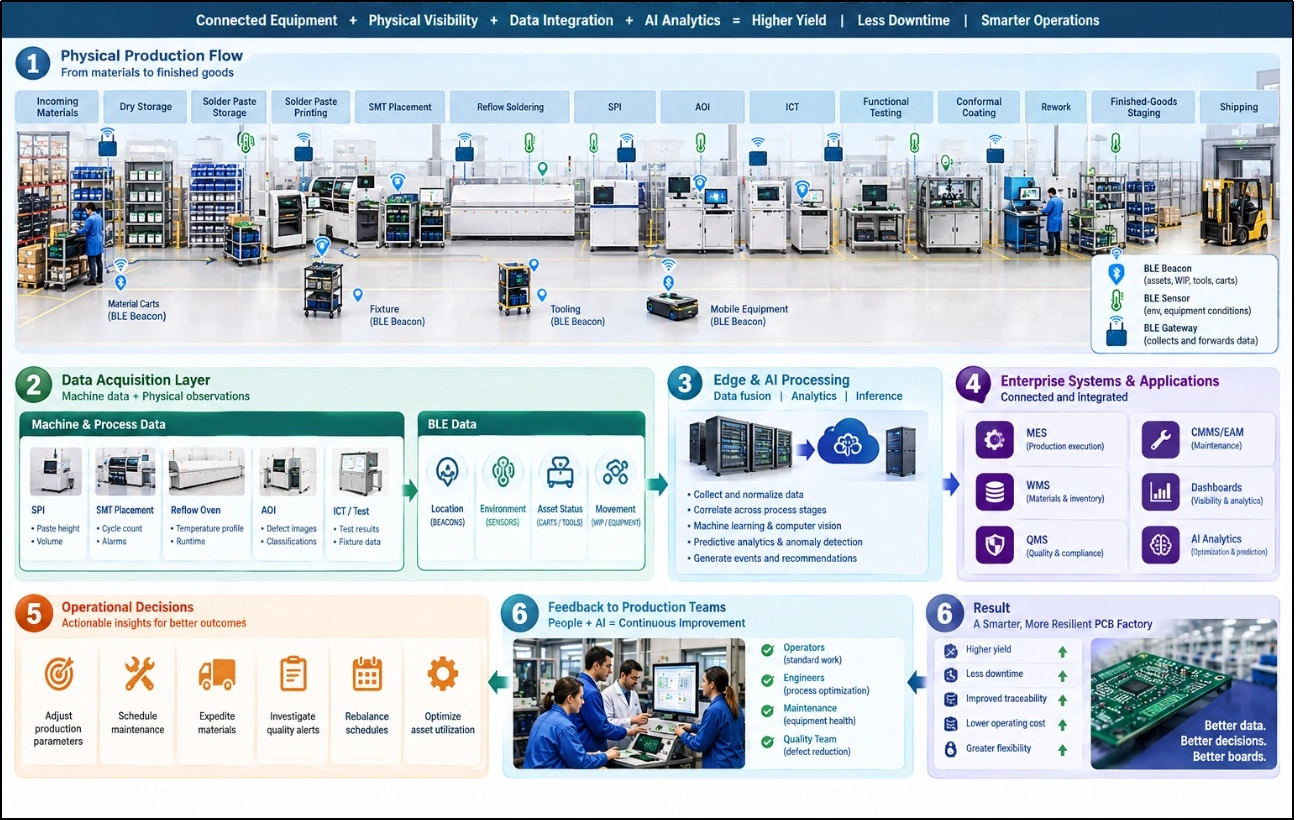Click the AI Analytics brain icon
The width and height of the screenshot is (1296, 820).
coord(1161,545)
